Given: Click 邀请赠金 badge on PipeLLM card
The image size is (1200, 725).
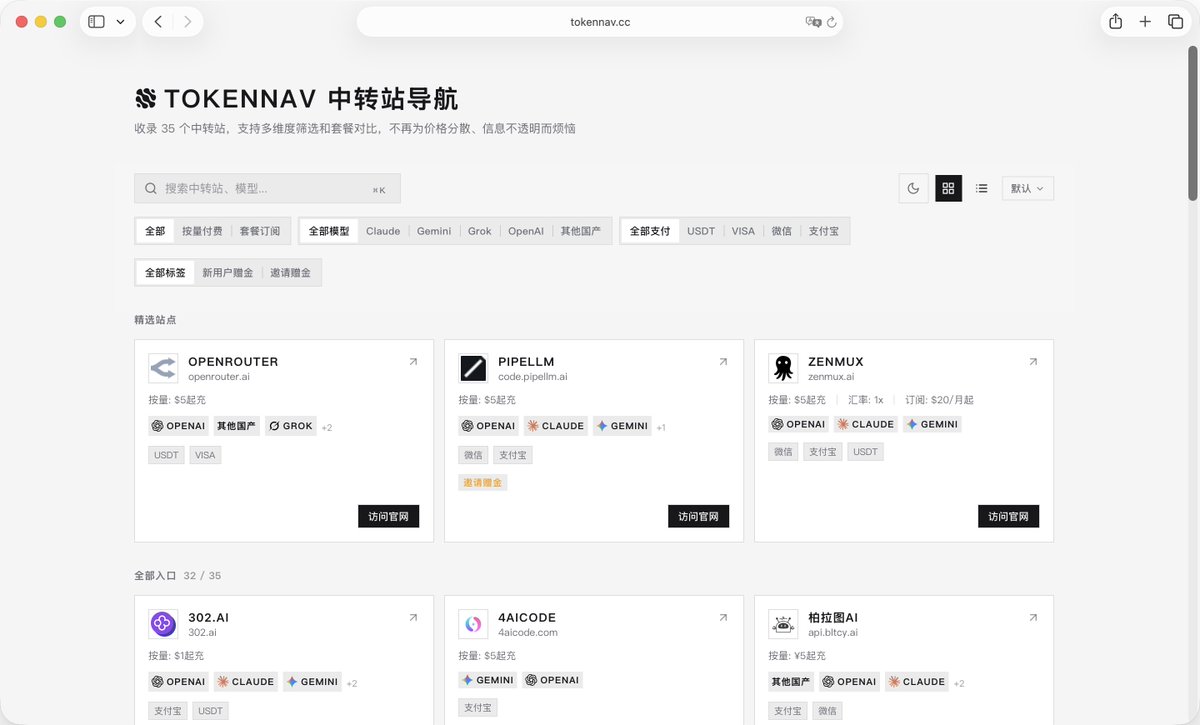Looking at the screenshot, I should tap(483, 482).
